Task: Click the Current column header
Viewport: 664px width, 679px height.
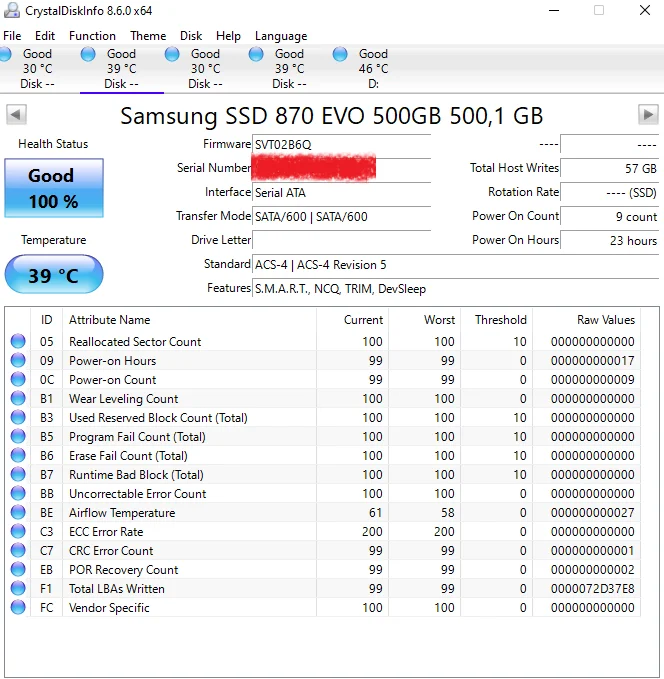Action: tap(352, 320)
